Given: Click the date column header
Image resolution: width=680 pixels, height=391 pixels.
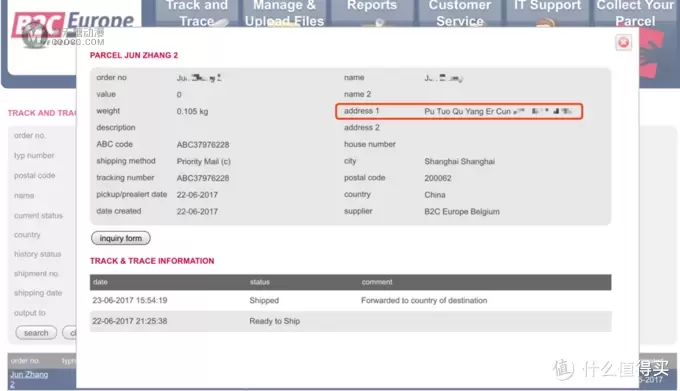Looking at the screenshot, I should coord(100,282).
